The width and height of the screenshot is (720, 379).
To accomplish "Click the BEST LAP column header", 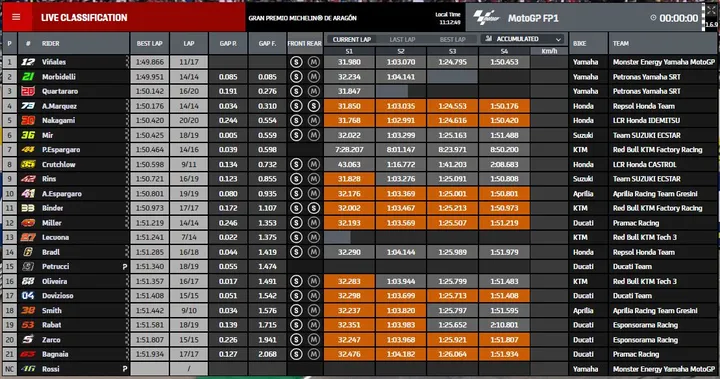I will pyautogui.click(x=150, y=44).
